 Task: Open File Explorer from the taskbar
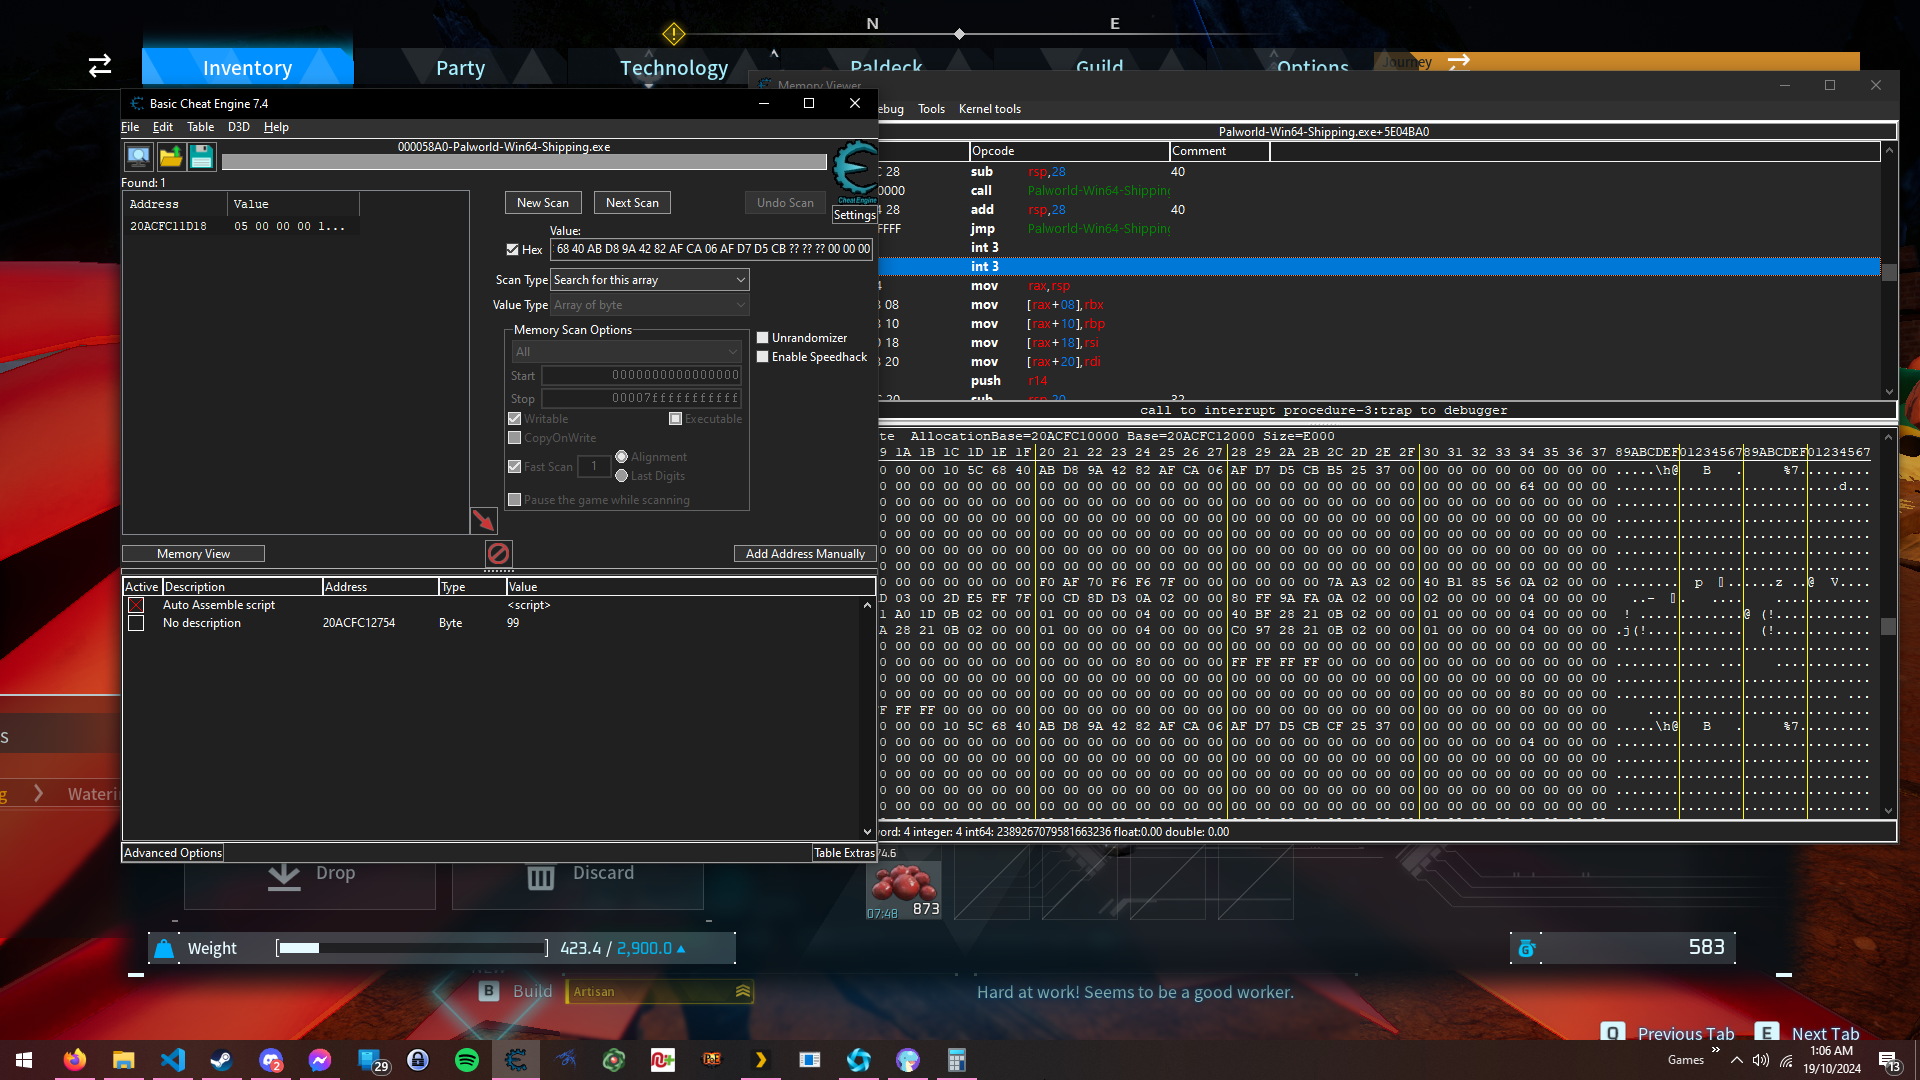tap(124, 1060)
